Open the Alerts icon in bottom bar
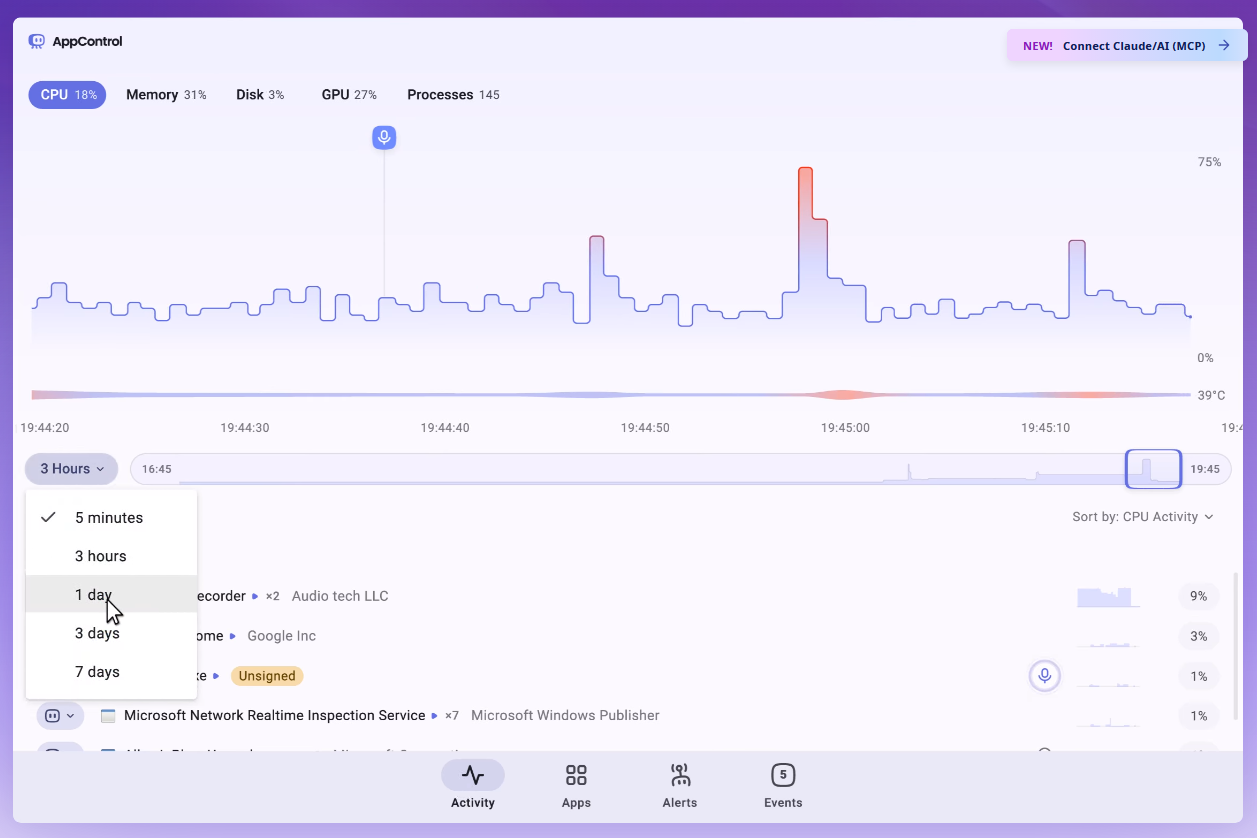 click(680, 775)
